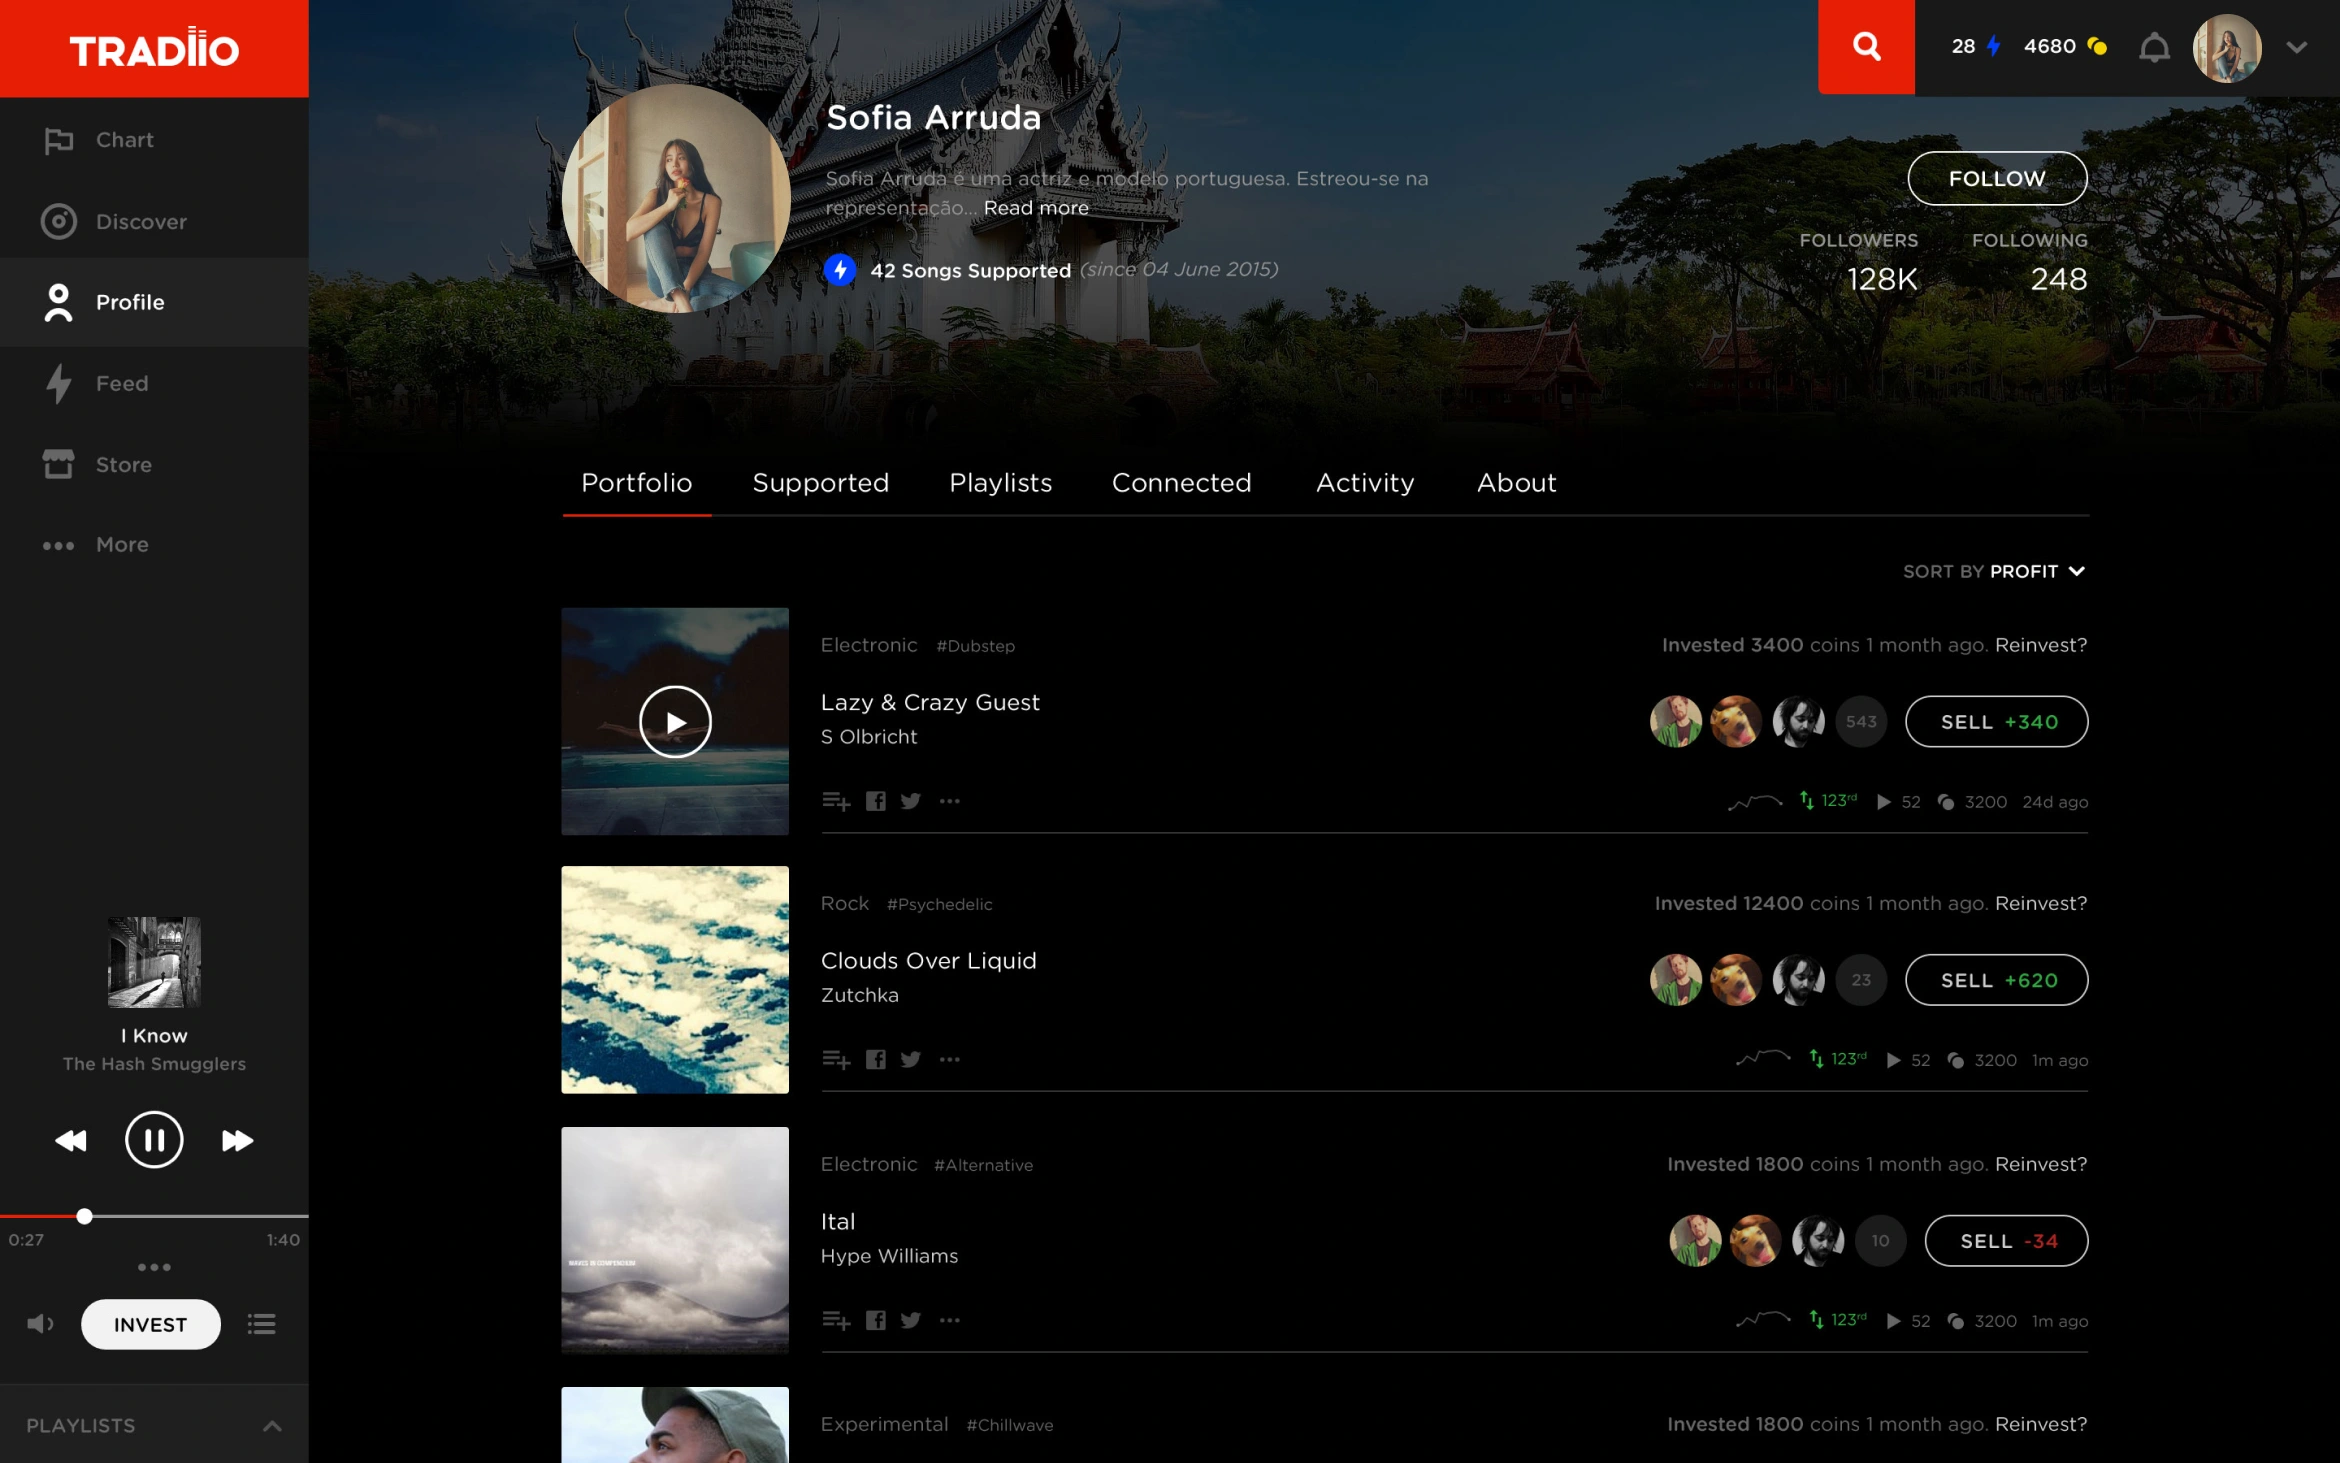Click Read more in the bio
The width and height of the screenshot is (2340, 1463).
tap(1036, 208)
